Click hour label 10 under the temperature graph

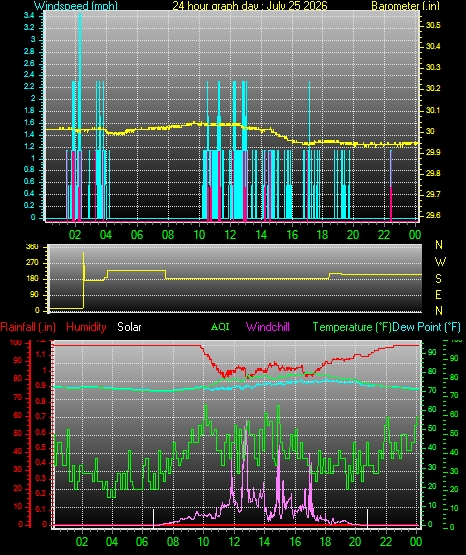(203, 542)
